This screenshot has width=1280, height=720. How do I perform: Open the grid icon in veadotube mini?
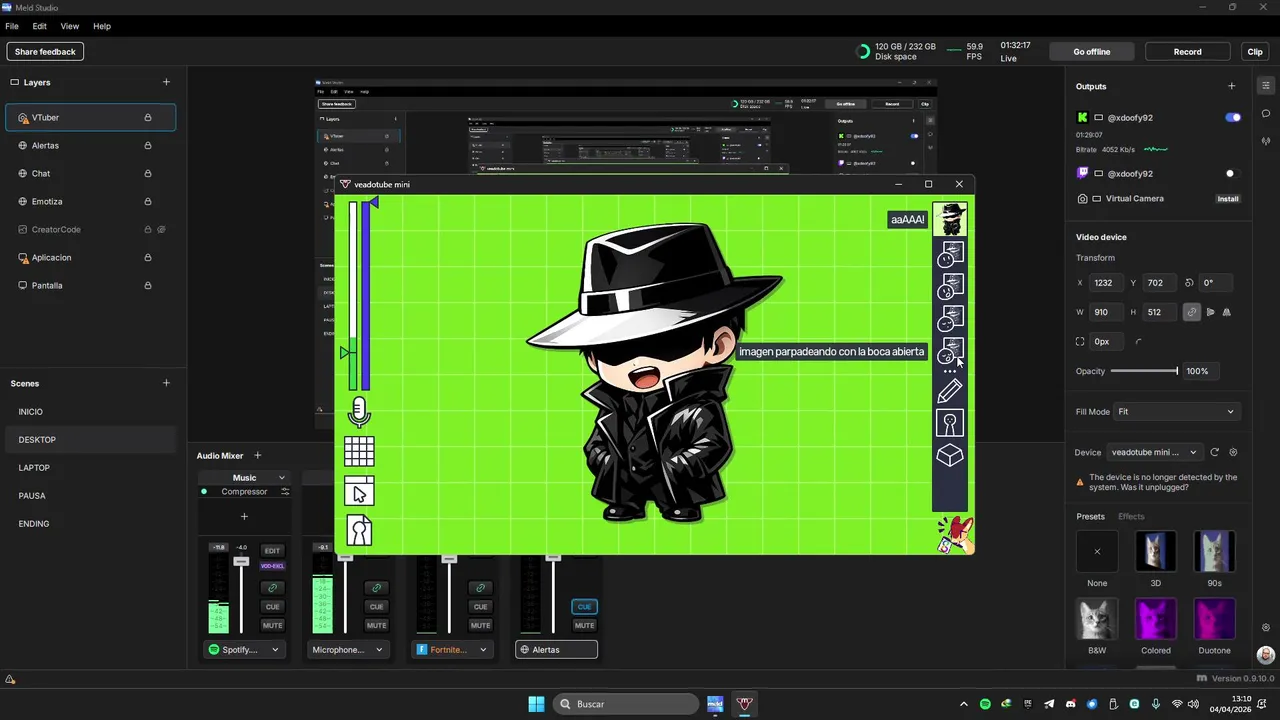coord(359,452)
